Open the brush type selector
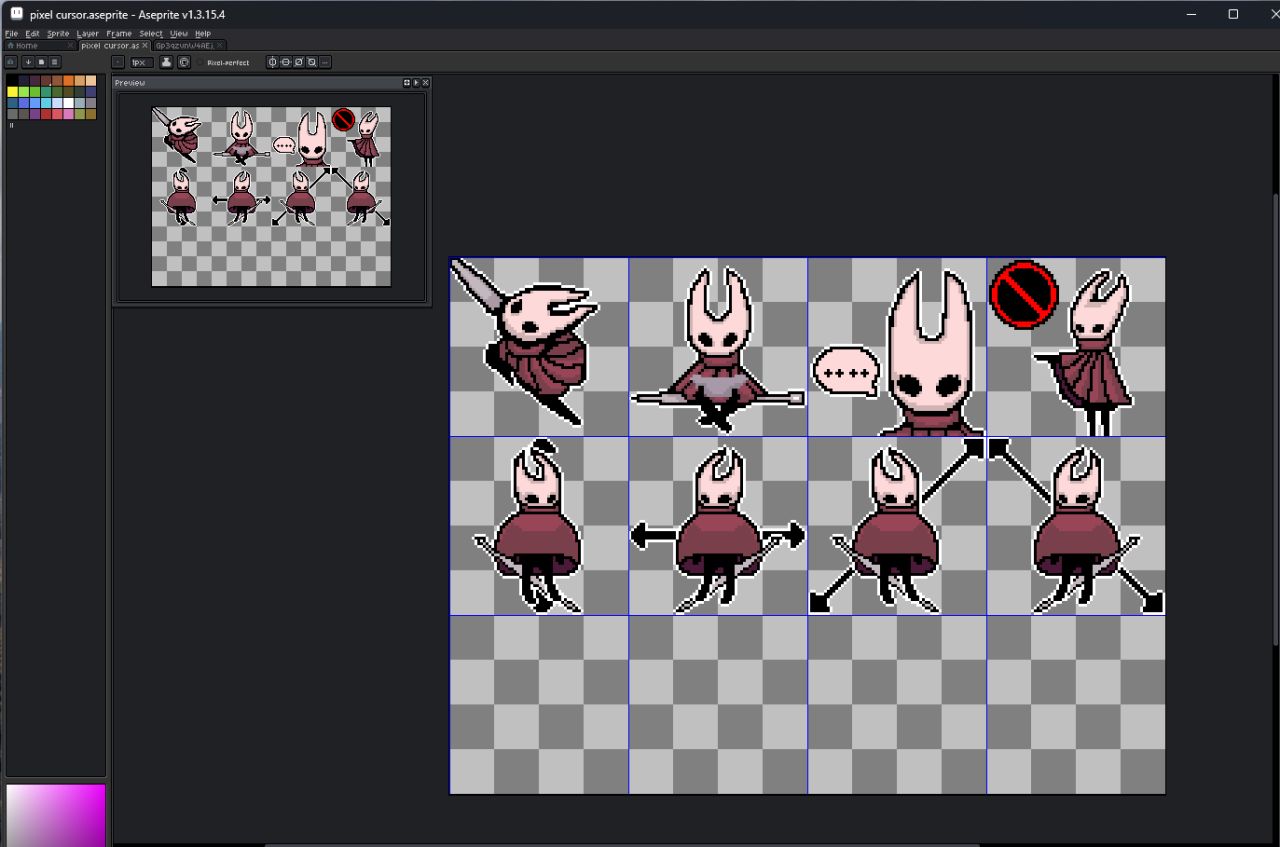The height and width of the screenshot is (847, 1280). pyautogui.click(x=118, y=62)
